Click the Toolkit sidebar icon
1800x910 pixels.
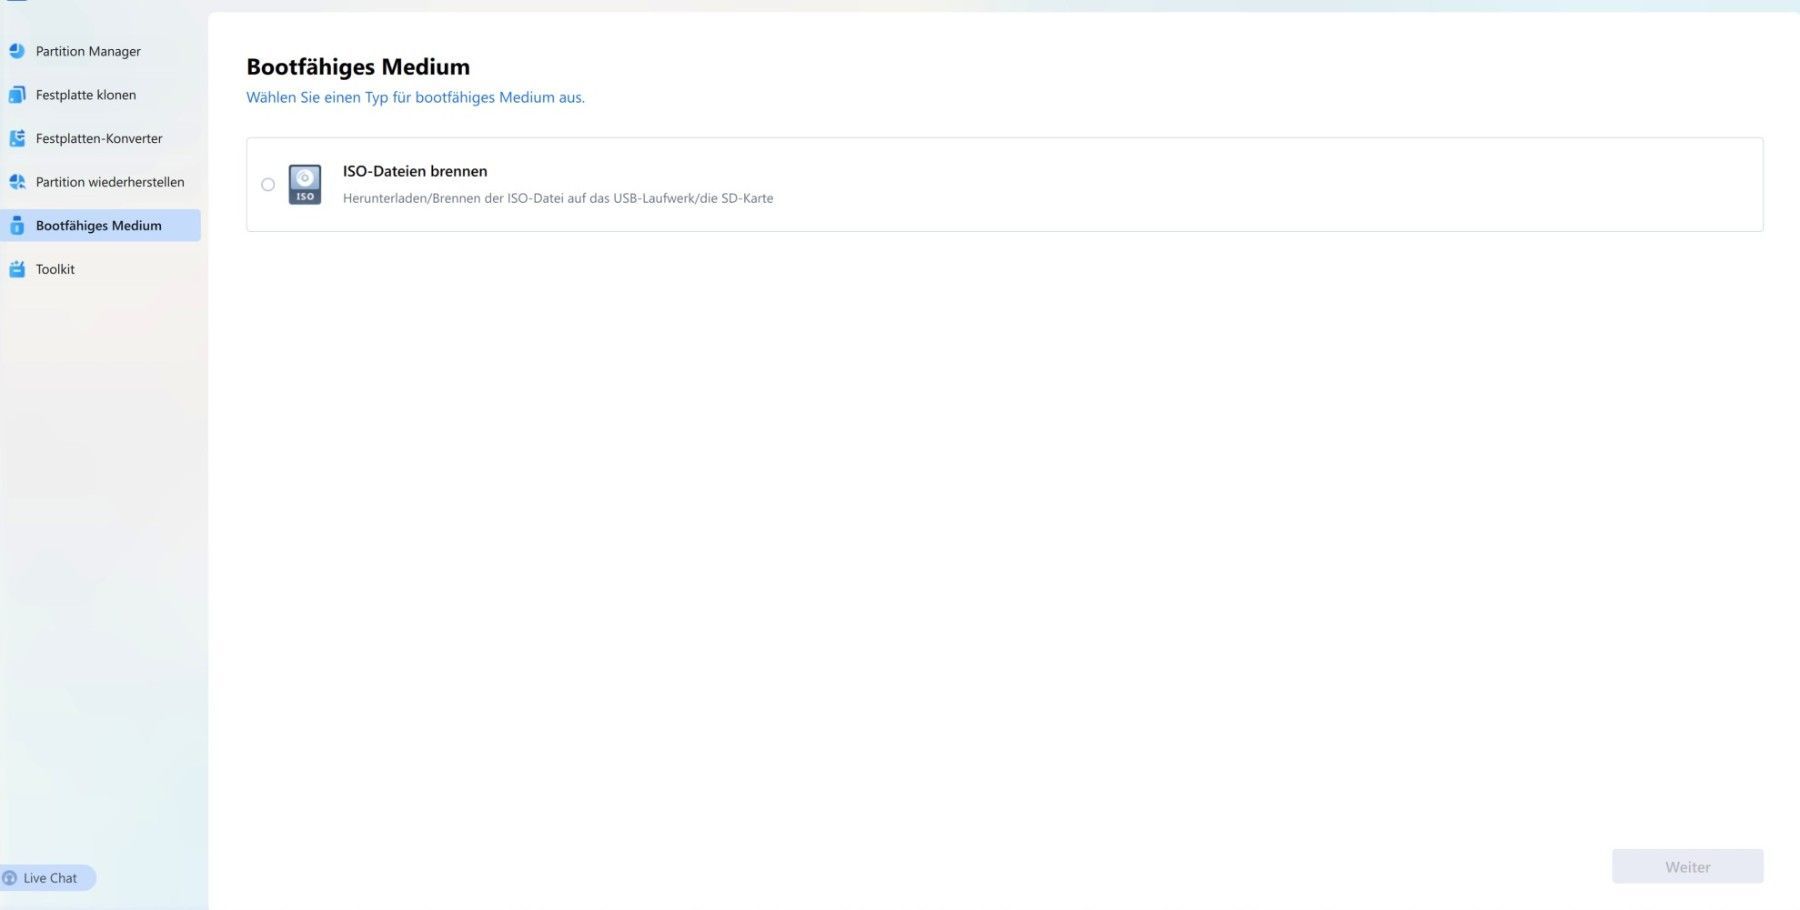tap(17, 269)
